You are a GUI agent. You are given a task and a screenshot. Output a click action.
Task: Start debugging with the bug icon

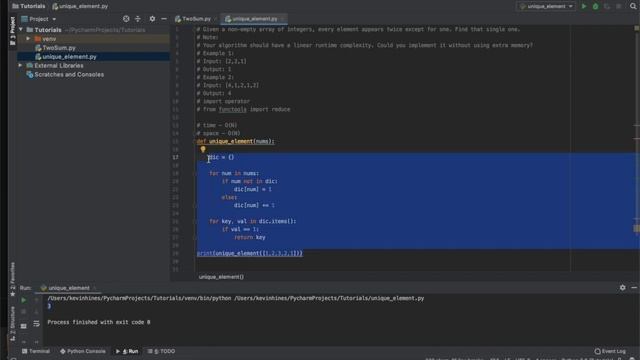coord(595,6)
